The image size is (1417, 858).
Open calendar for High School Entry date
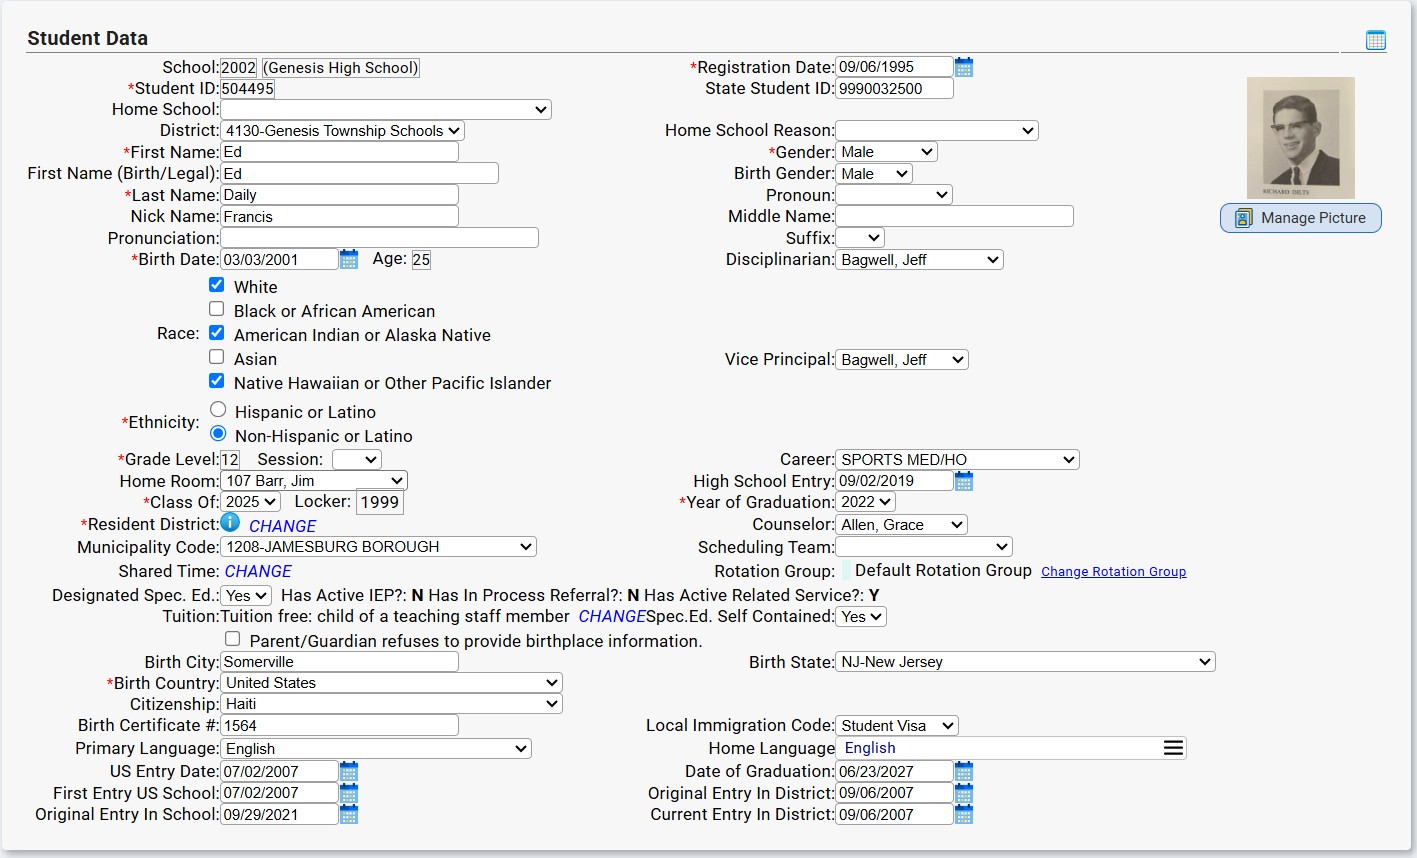(964, 481)
